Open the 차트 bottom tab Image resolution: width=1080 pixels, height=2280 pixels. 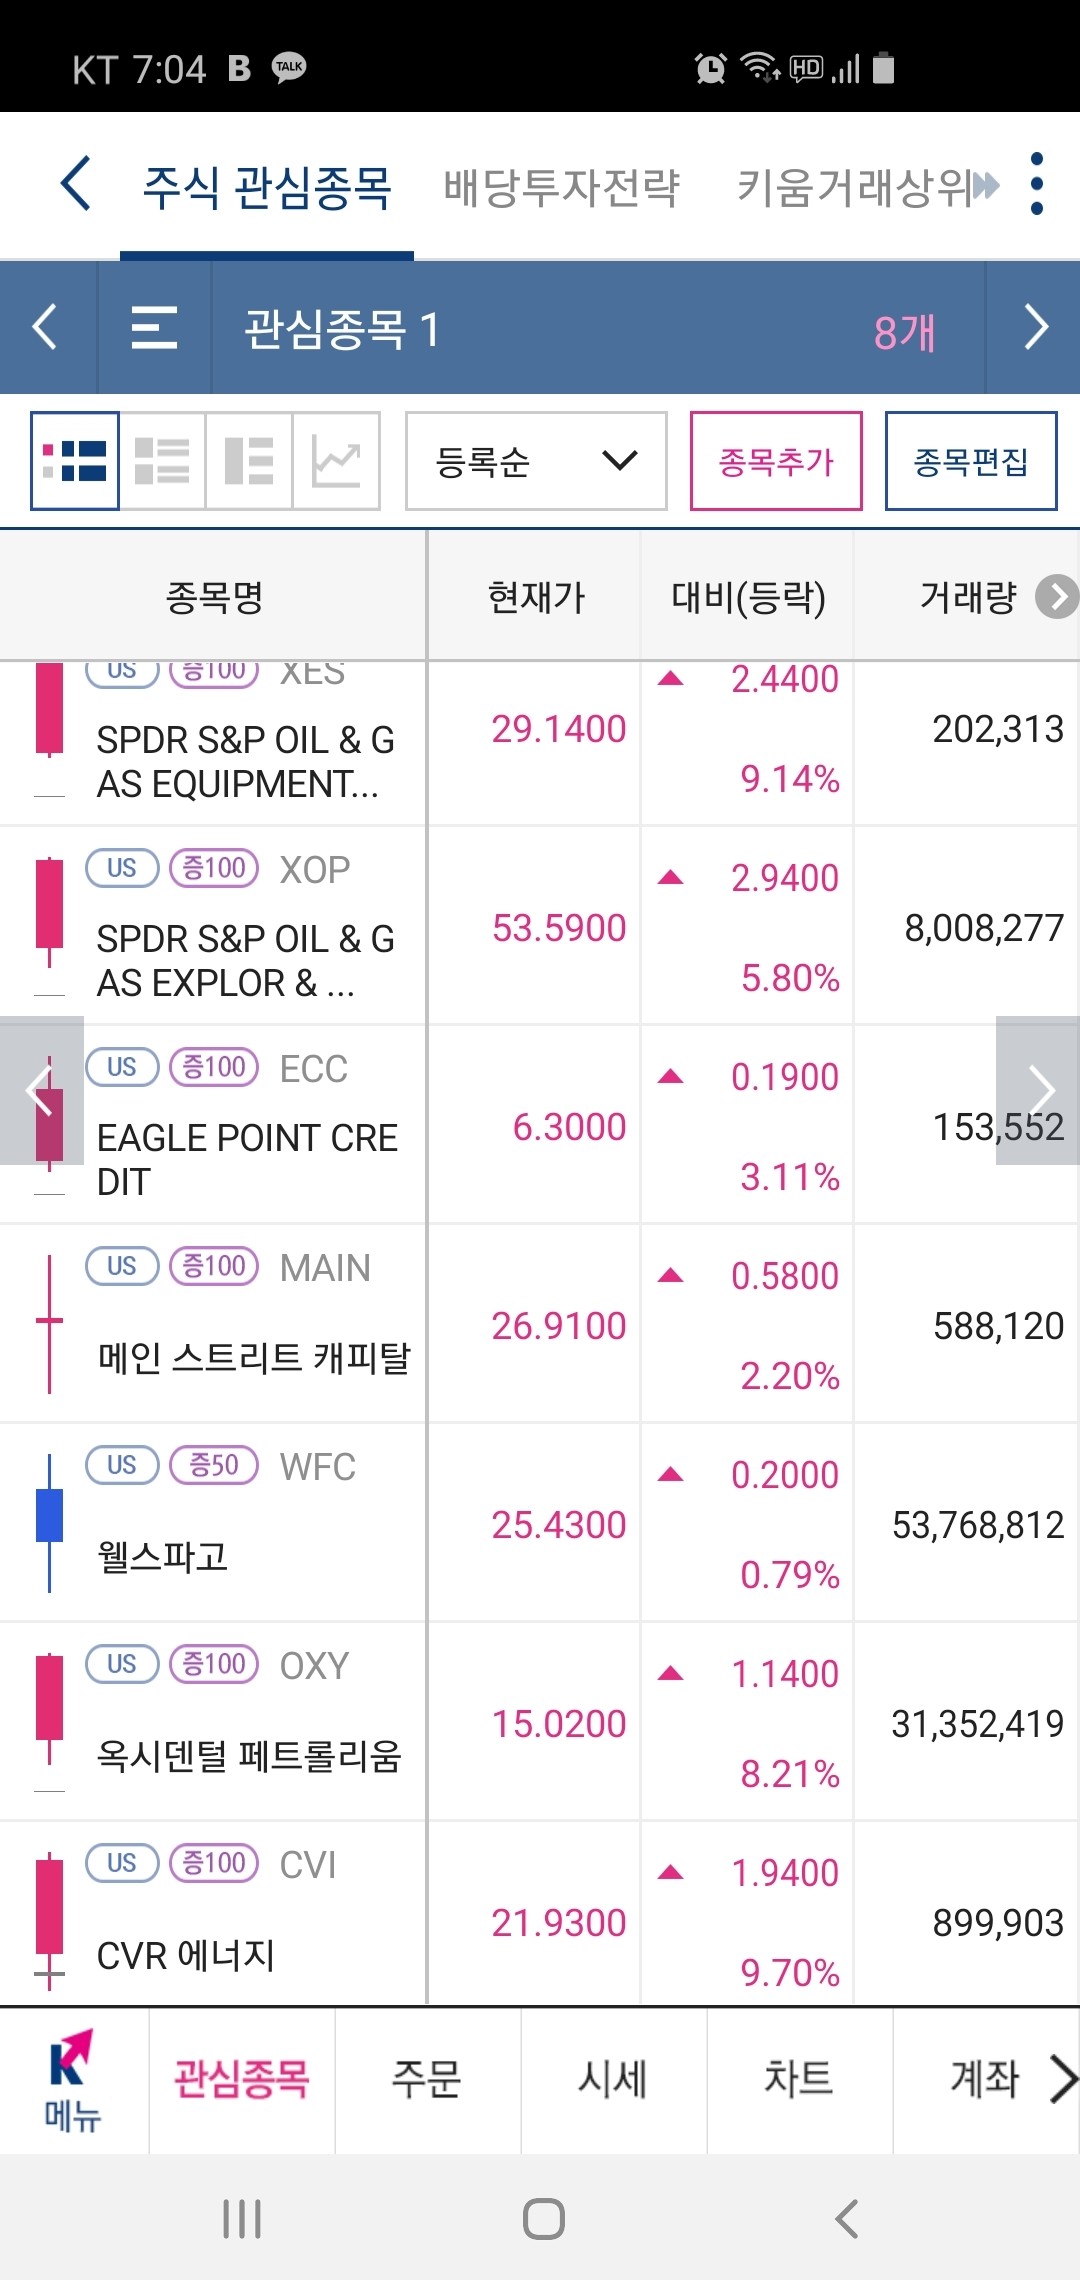pyautogui.click(x=799, y=2079)
